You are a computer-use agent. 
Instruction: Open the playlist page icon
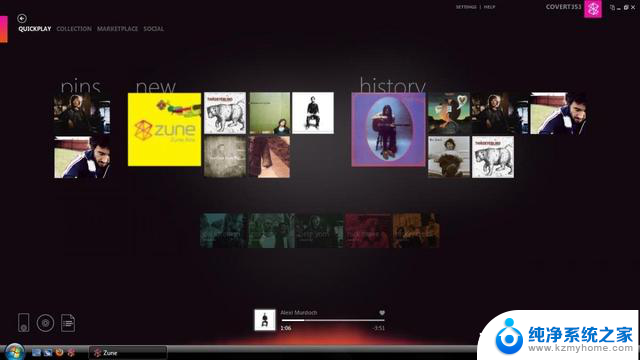pyautogui.click(x=68, y=323)
